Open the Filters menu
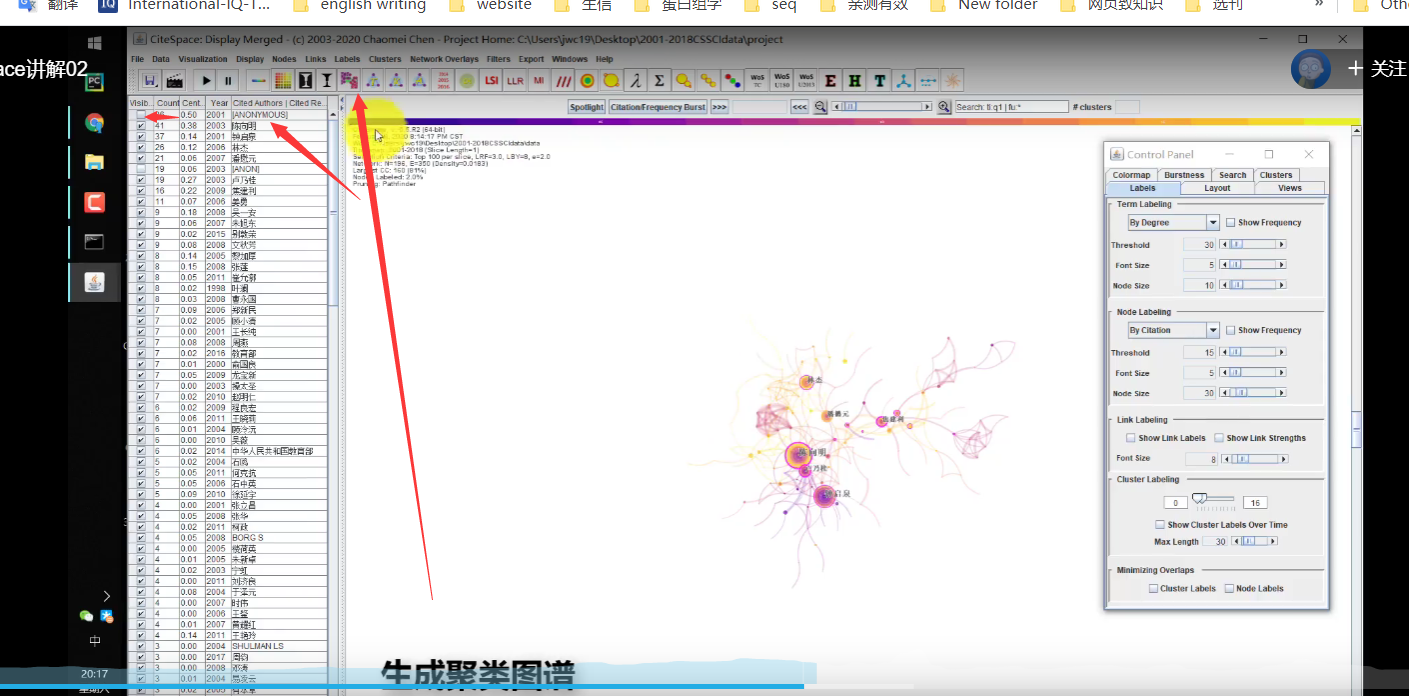This screenshot has height=696, width=1409. [498, 59]
